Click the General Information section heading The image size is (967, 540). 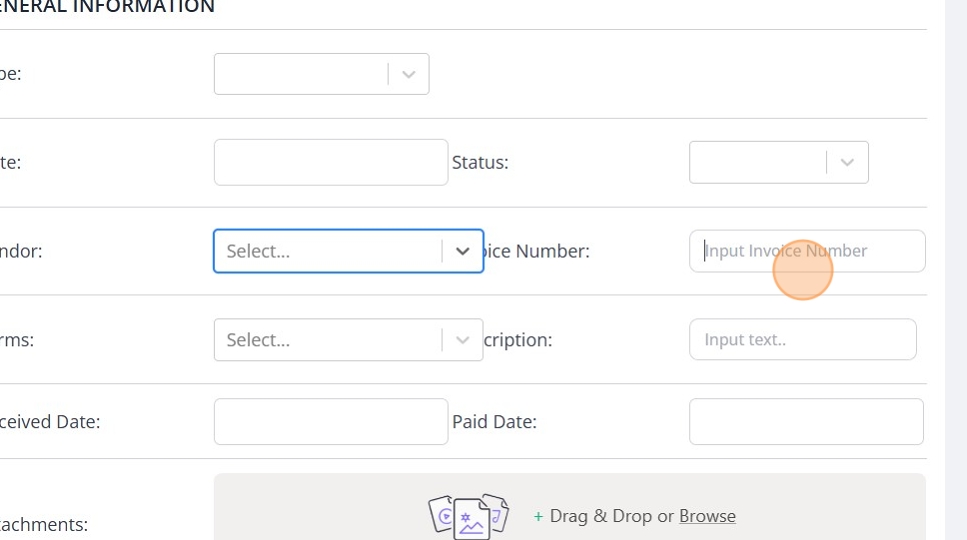(x=107, y=7)
